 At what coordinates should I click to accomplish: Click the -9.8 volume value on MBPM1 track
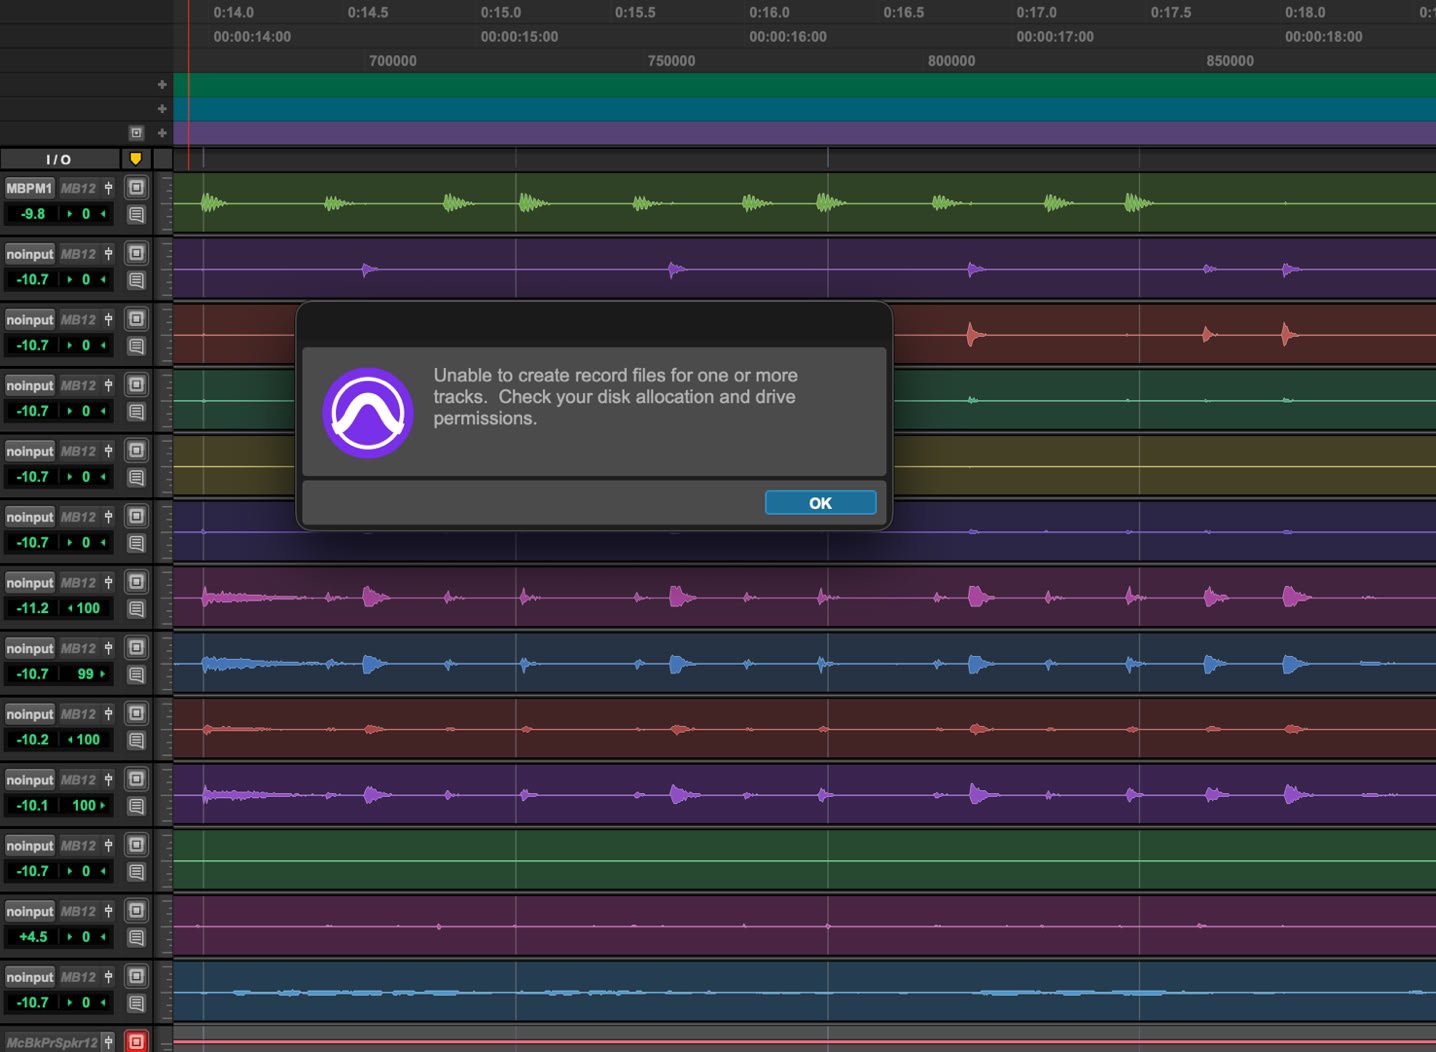(x=32, y=214)
